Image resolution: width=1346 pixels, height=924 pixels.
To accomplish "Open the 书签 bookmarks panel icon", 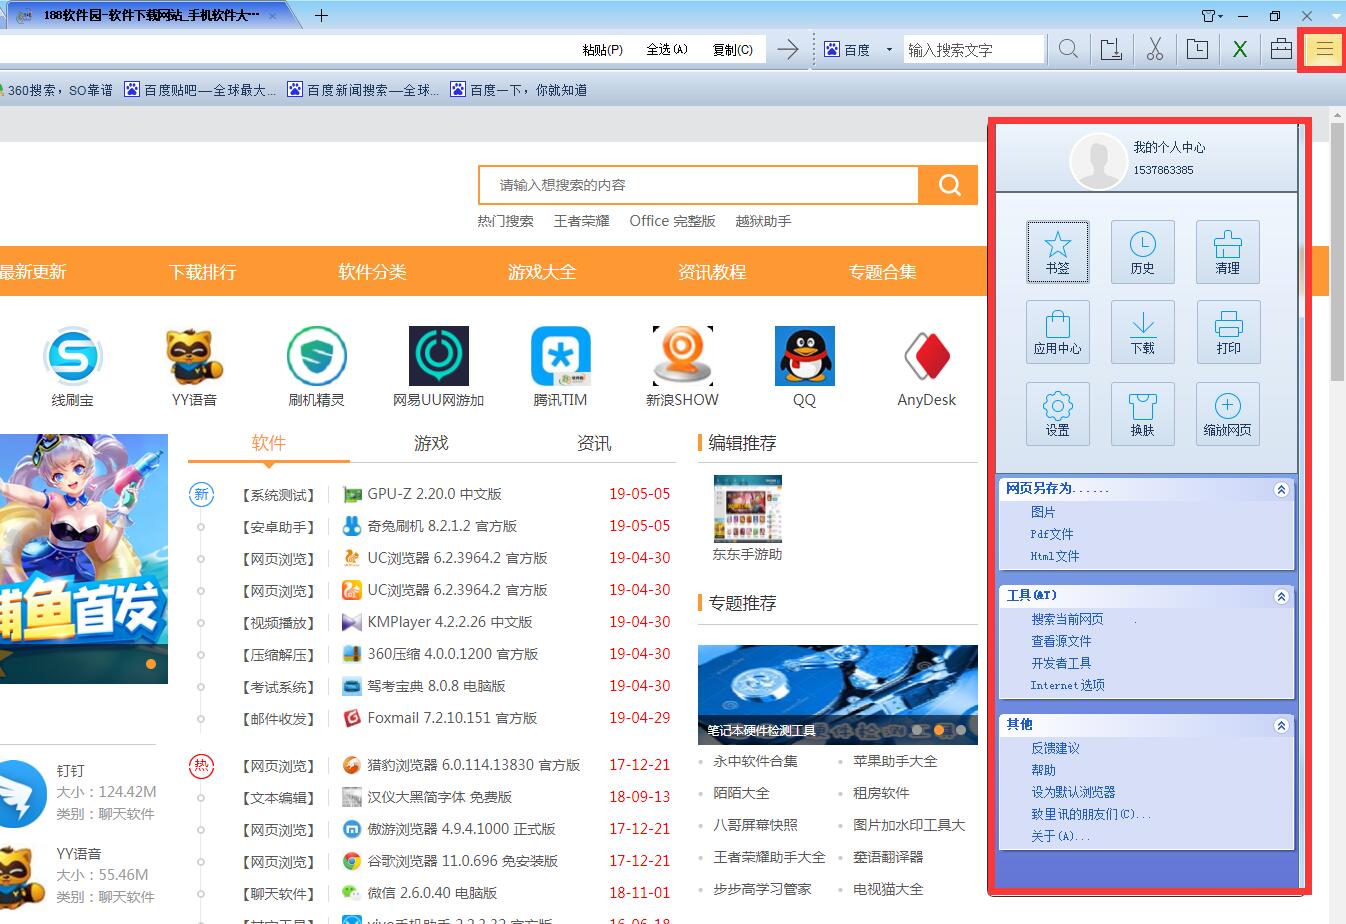I will click(1057, 252).
